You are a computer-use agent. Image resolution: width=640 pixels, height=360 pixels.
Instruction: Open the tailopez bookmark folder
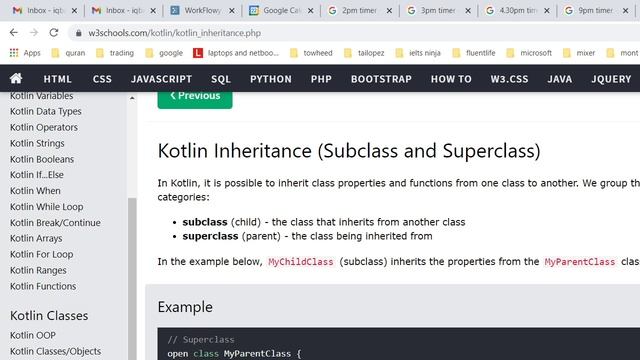[x=364, y=53]
